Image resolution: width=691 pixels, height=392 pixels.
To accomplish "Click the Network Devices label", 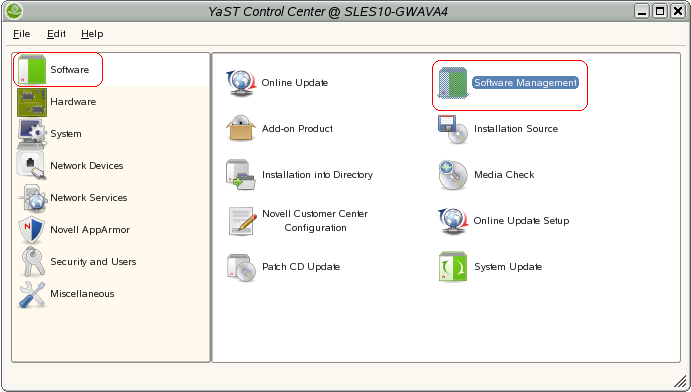I will 87,166.
